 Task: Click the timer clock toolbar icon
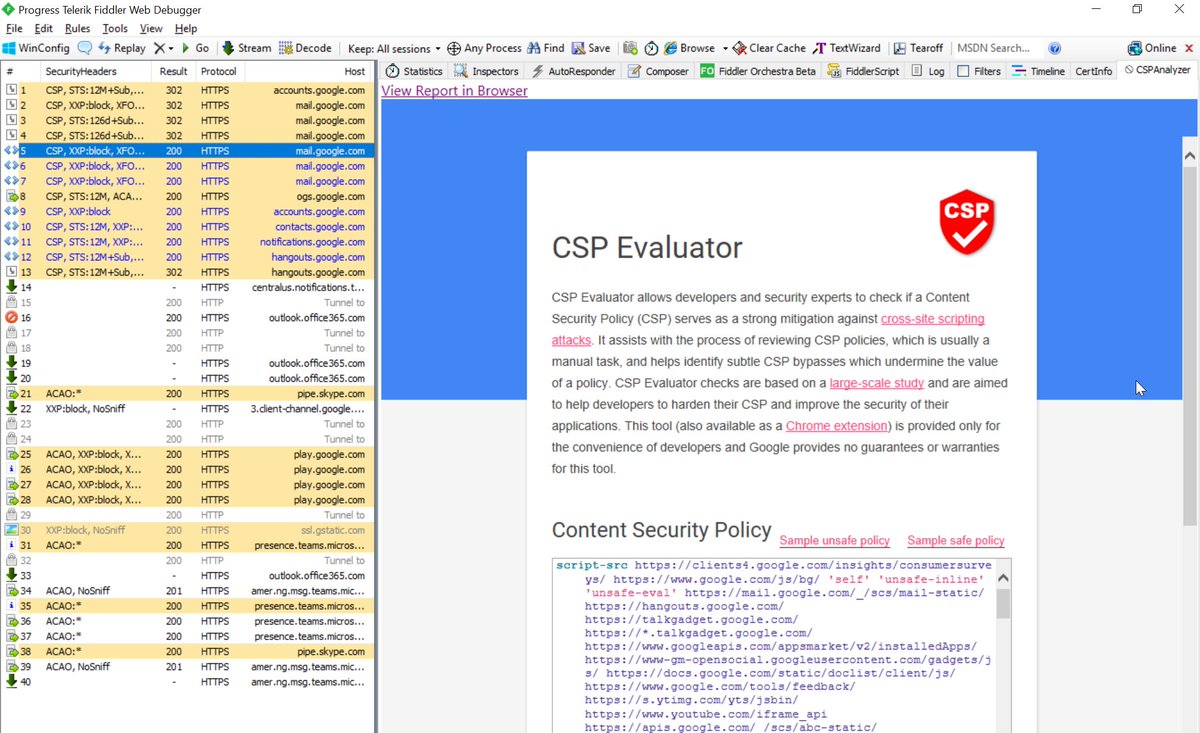pyautogui.click(x=651, y=48)
